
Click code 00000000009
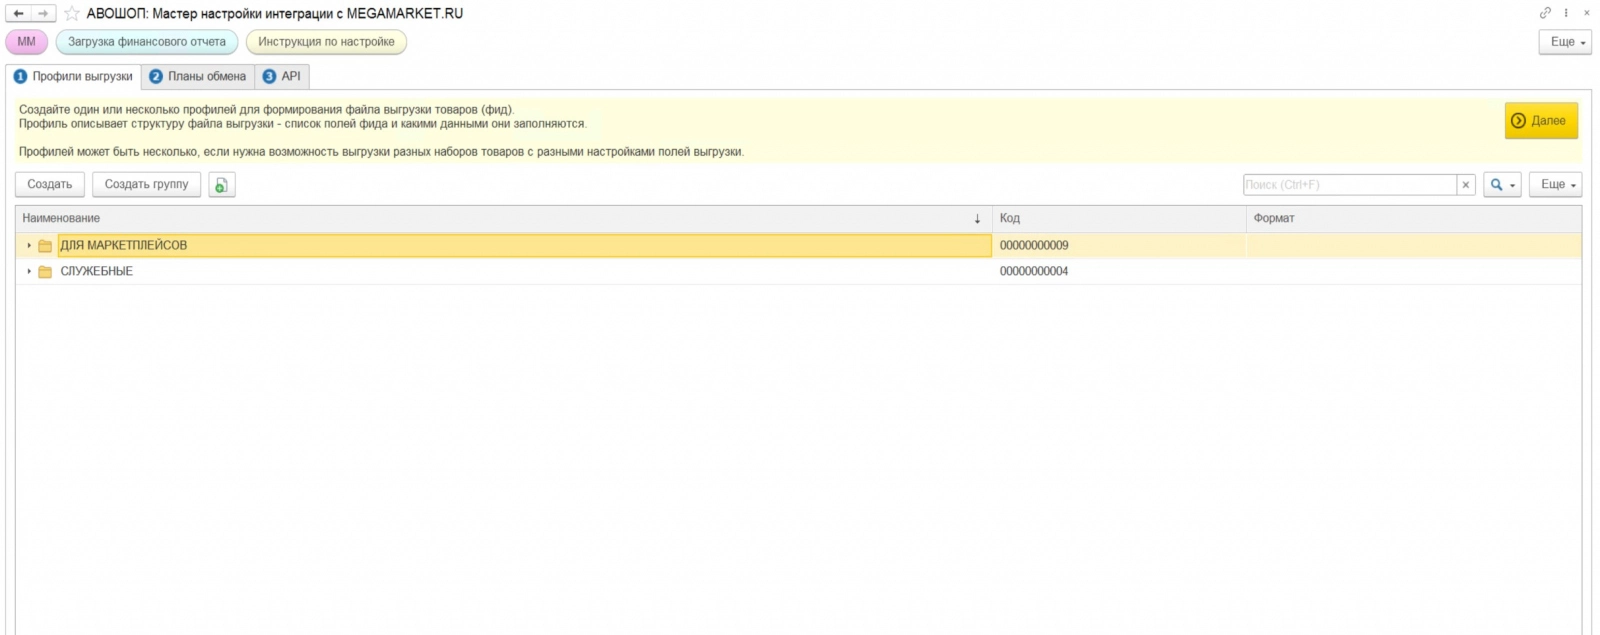click(x=1034, y=246)
